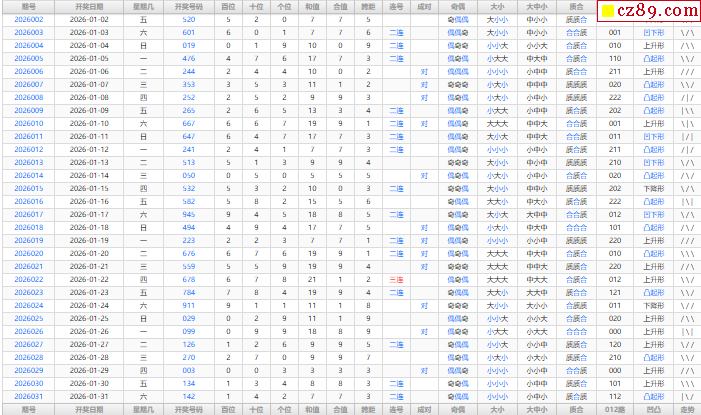Open period link 2026031

click(x=29, y=396)
